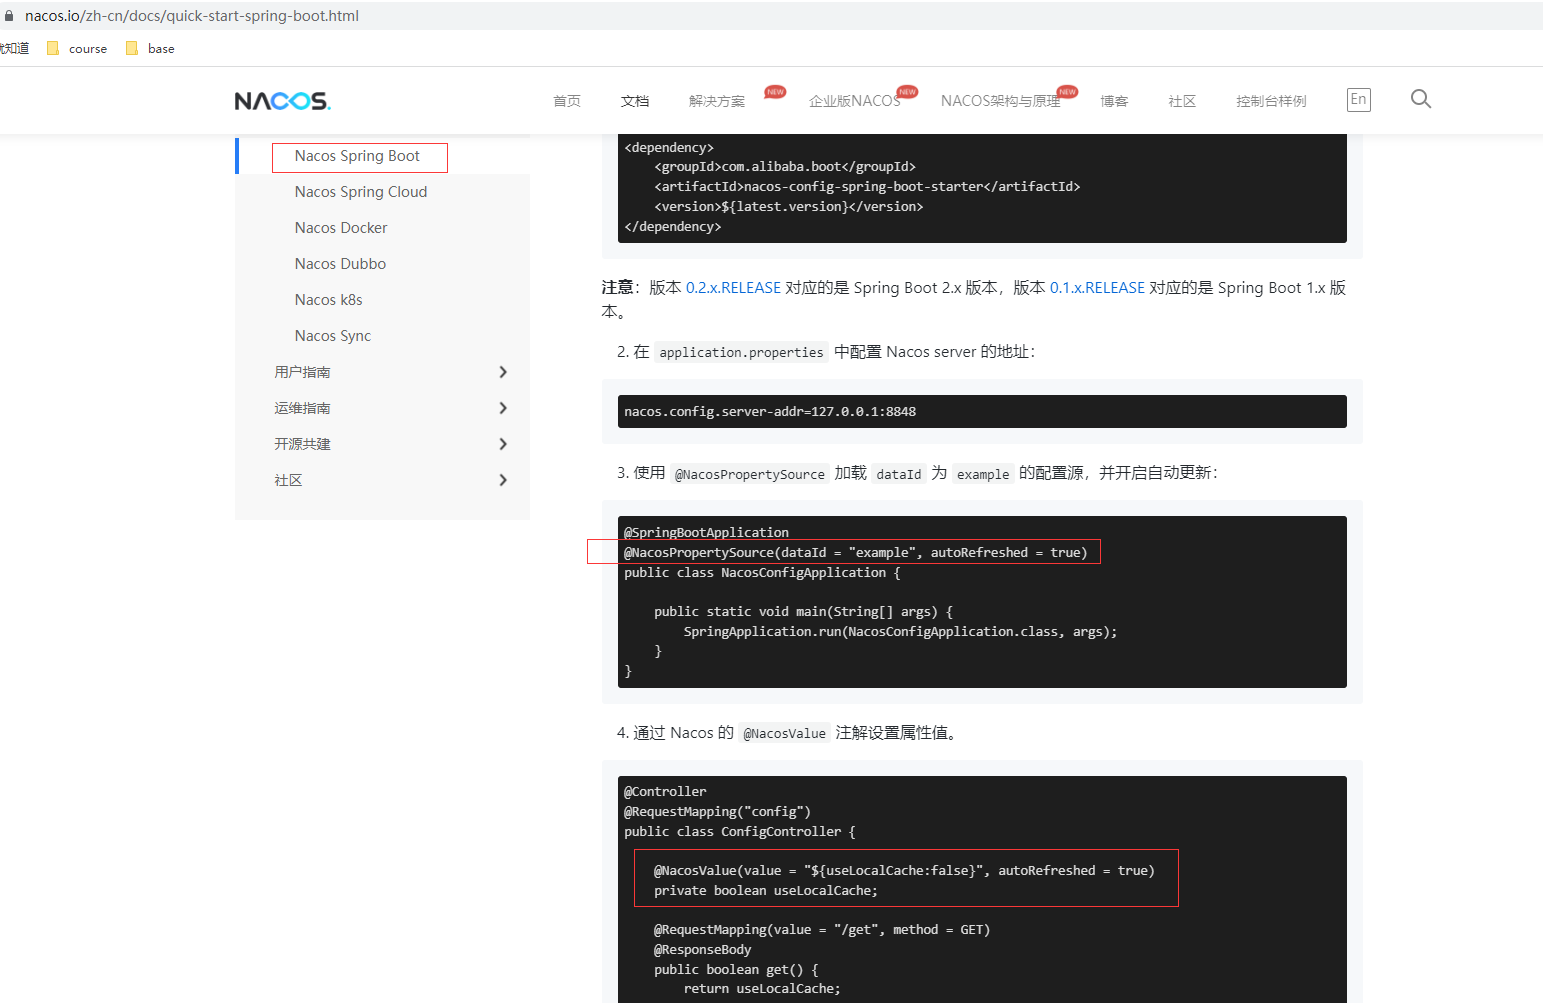
Task: Open Nacos Dubbo sidebar entry
Action: [340, 264]
